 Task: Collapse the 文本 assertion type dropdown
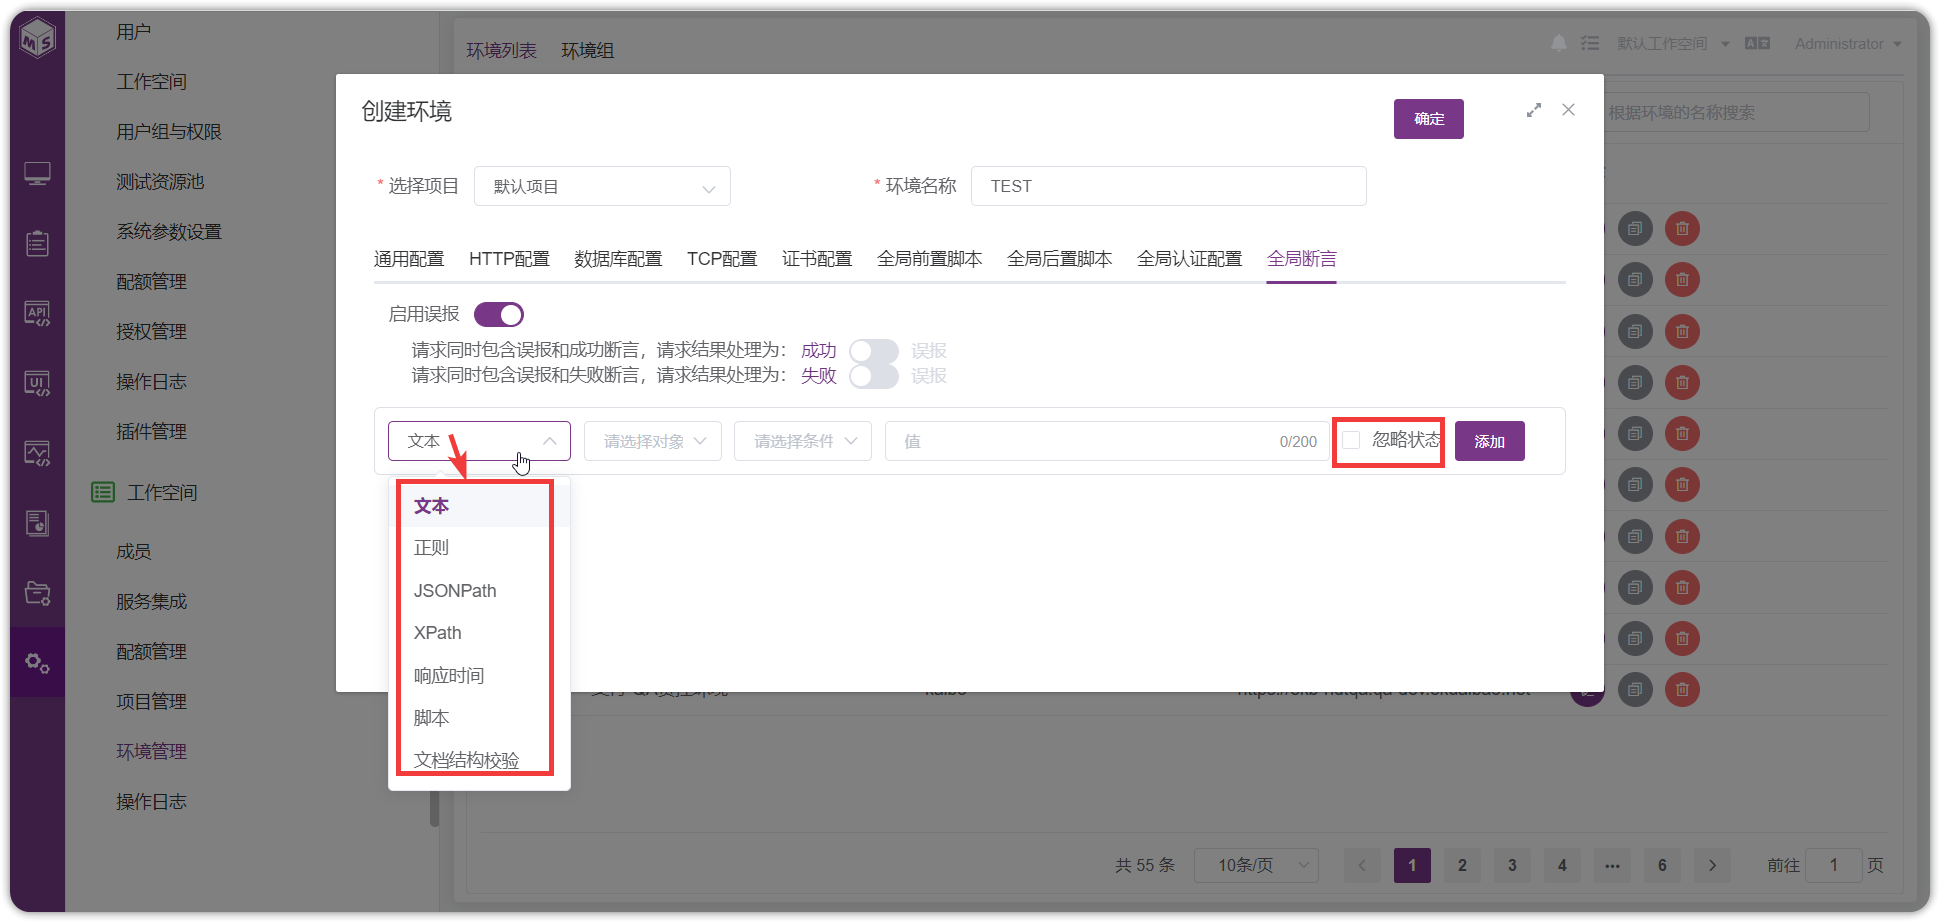pos(479,441)
